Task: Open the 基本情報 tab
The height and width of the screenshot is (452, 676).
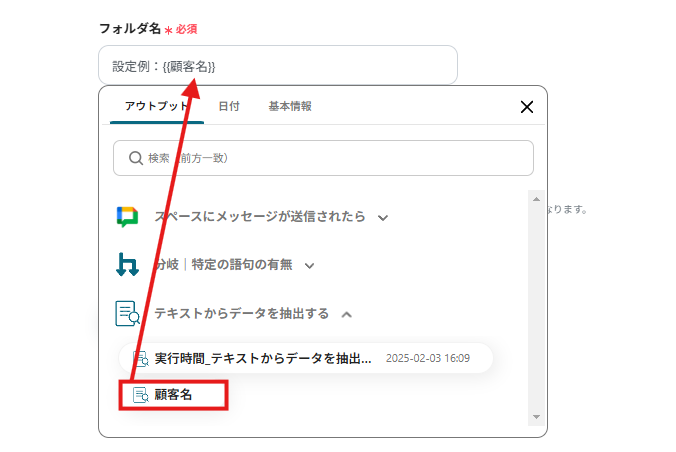Action: coord(290,107)
